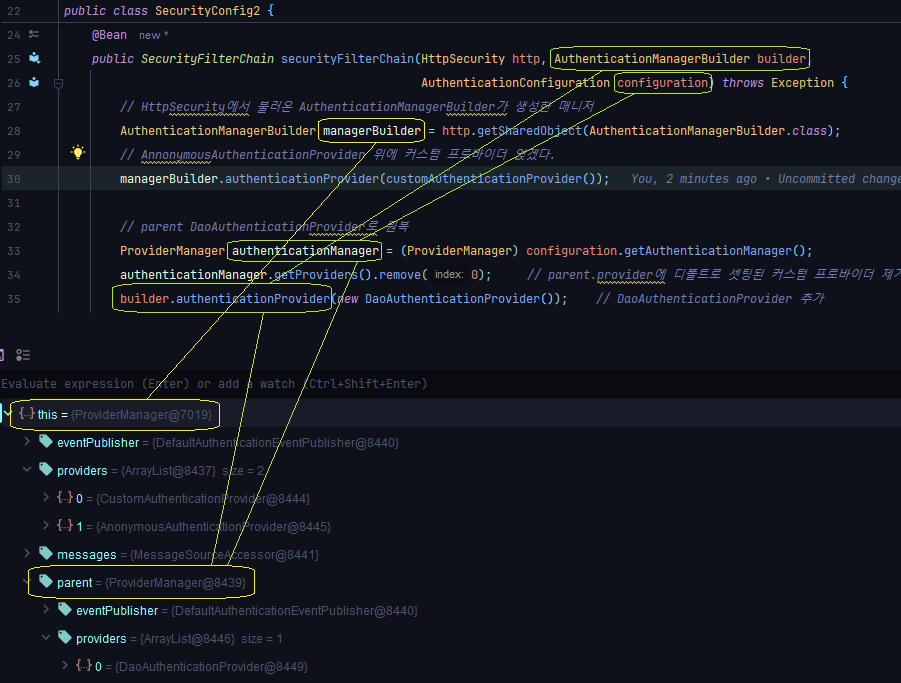Click the gutter icon beside line 24
This screenshot has width=901, height=683.
(x=34, y=35)
